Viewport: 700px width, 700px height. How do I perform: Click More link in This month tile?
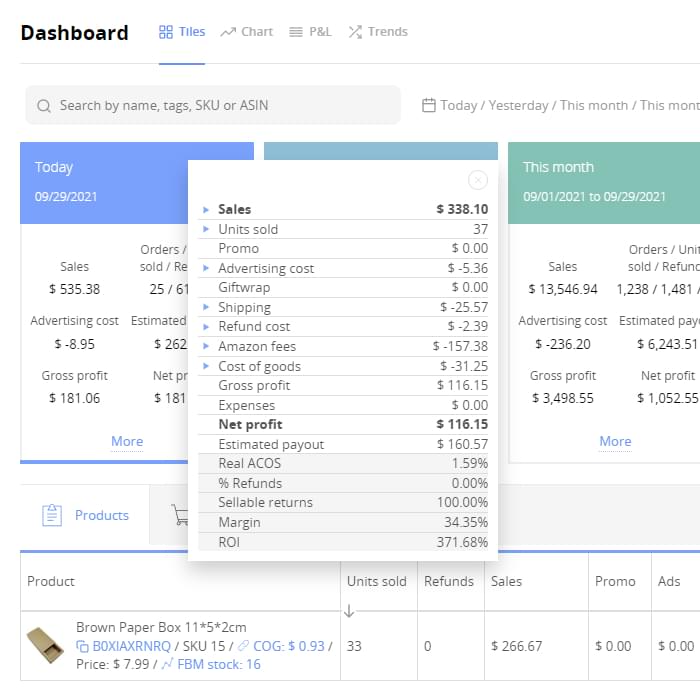click(x=615, y=441)
